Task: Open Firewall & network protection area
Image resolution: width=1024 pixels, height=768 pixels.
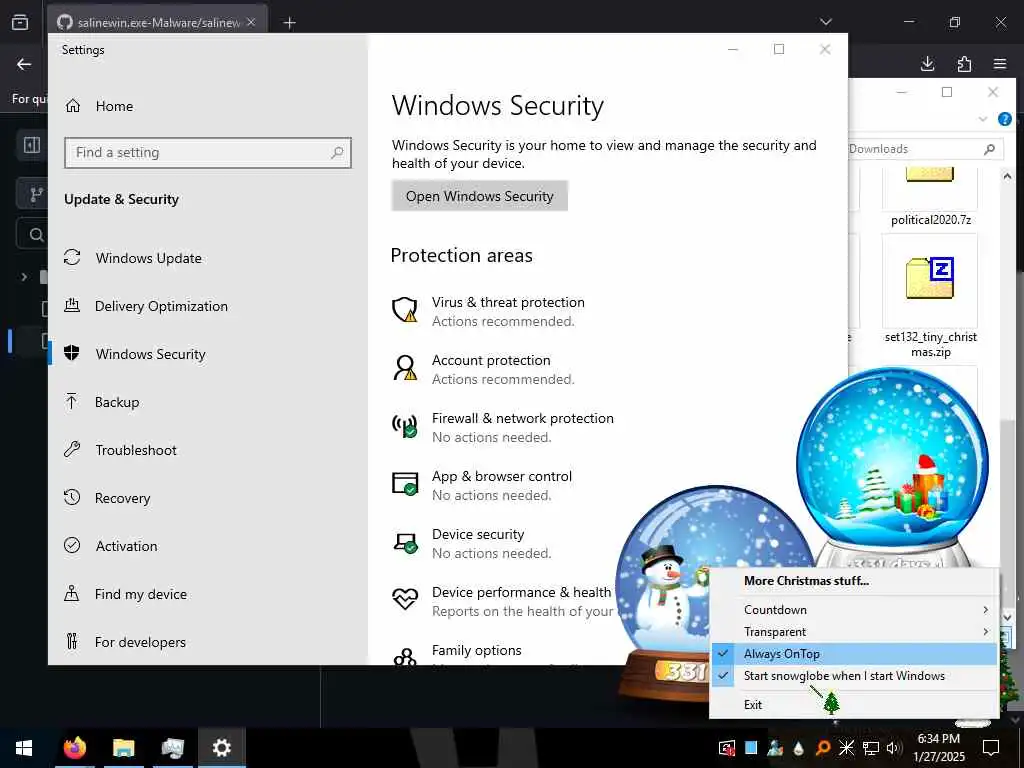Action: 503,428
